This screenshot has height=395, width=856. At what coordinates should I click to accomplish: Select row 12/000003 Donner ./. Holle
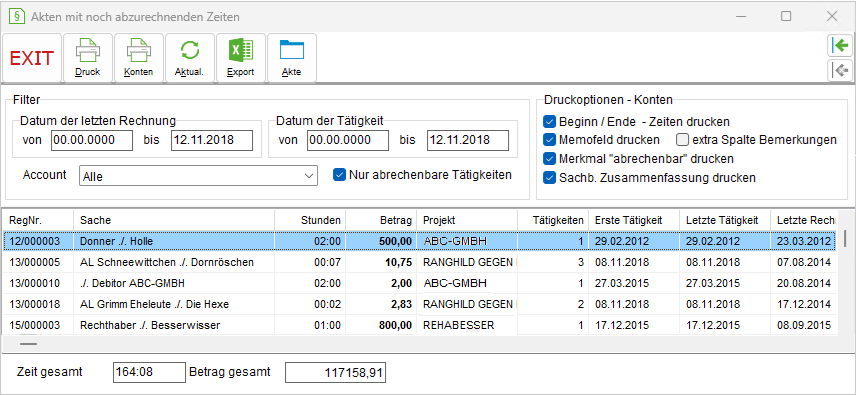coord(419,241)
